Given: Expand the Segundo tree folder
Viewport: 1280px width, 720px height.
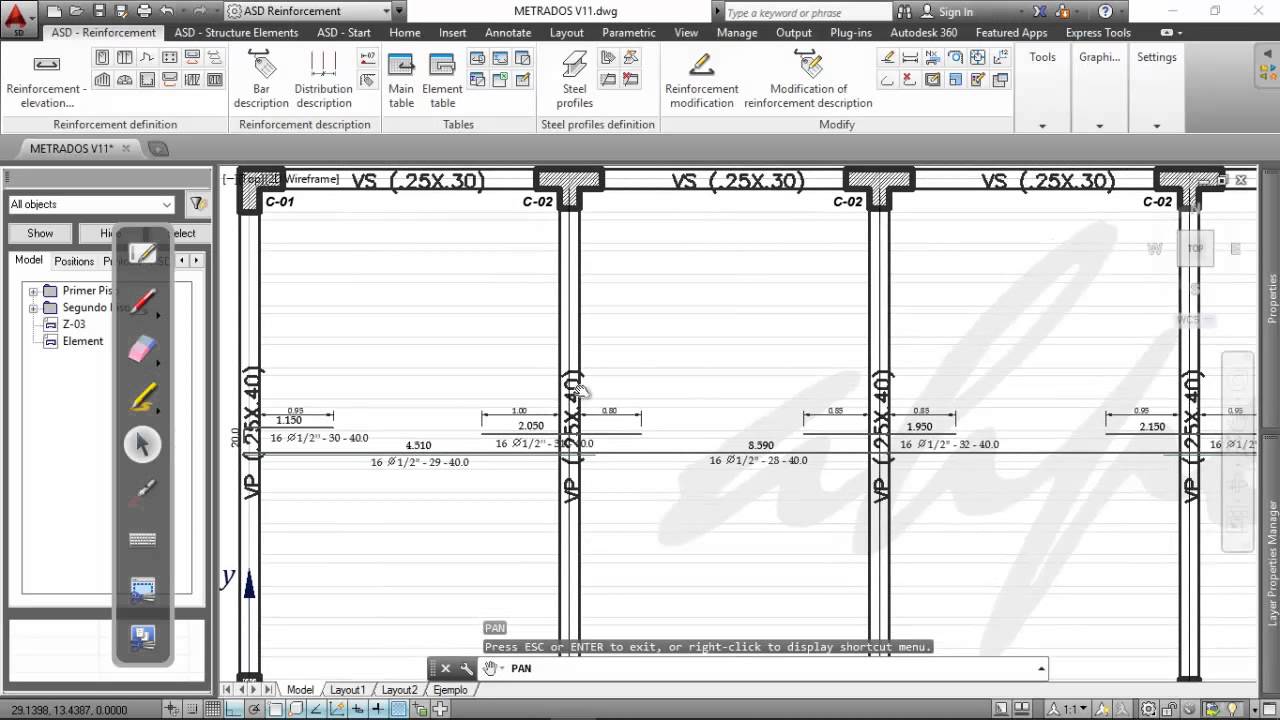Looking at the screenshot, I should (x=33, y=308).
